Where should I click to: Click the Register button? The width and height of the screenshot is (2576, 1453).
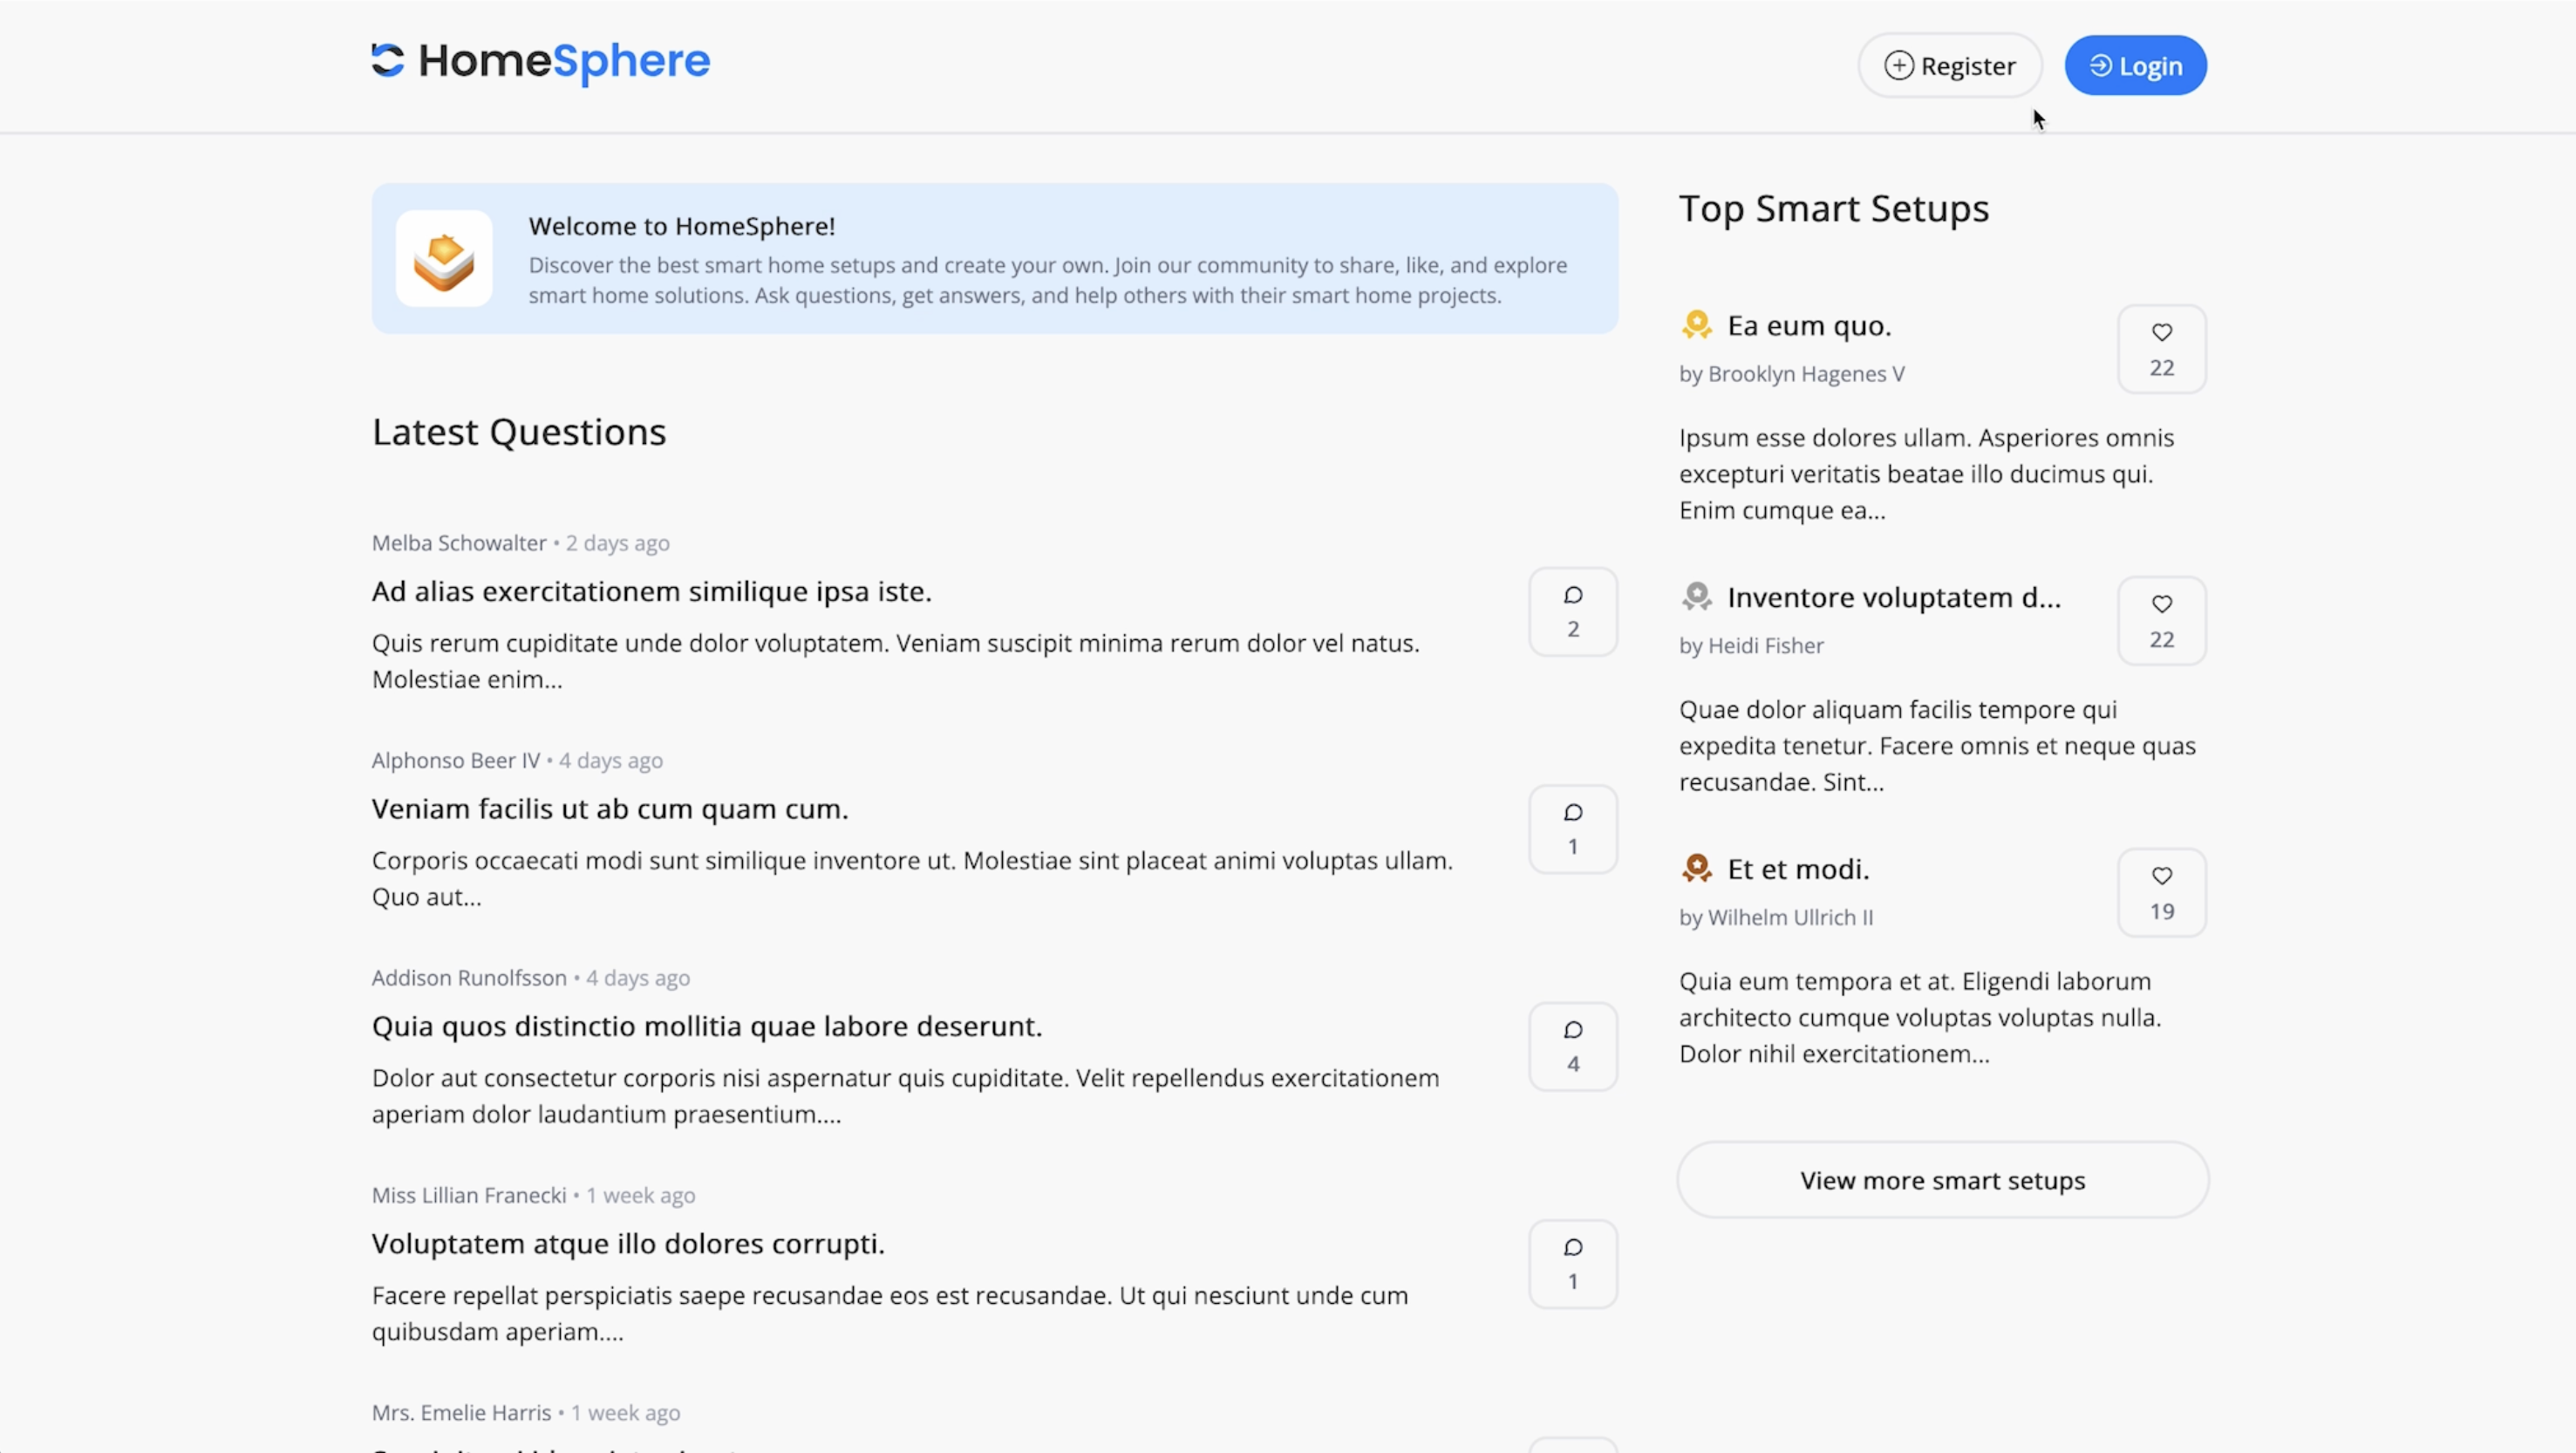[x=1950, y=66]
